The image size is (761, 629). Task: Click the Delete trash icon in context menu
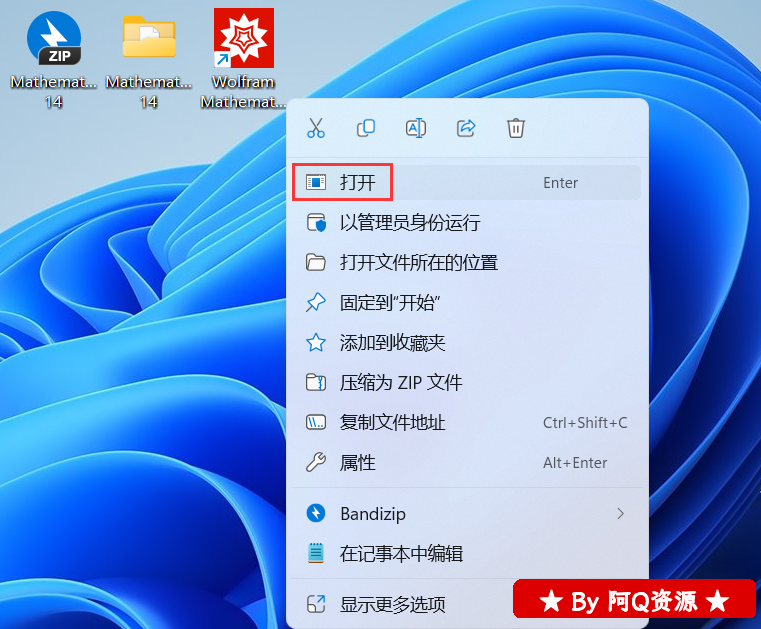(516, 128)
